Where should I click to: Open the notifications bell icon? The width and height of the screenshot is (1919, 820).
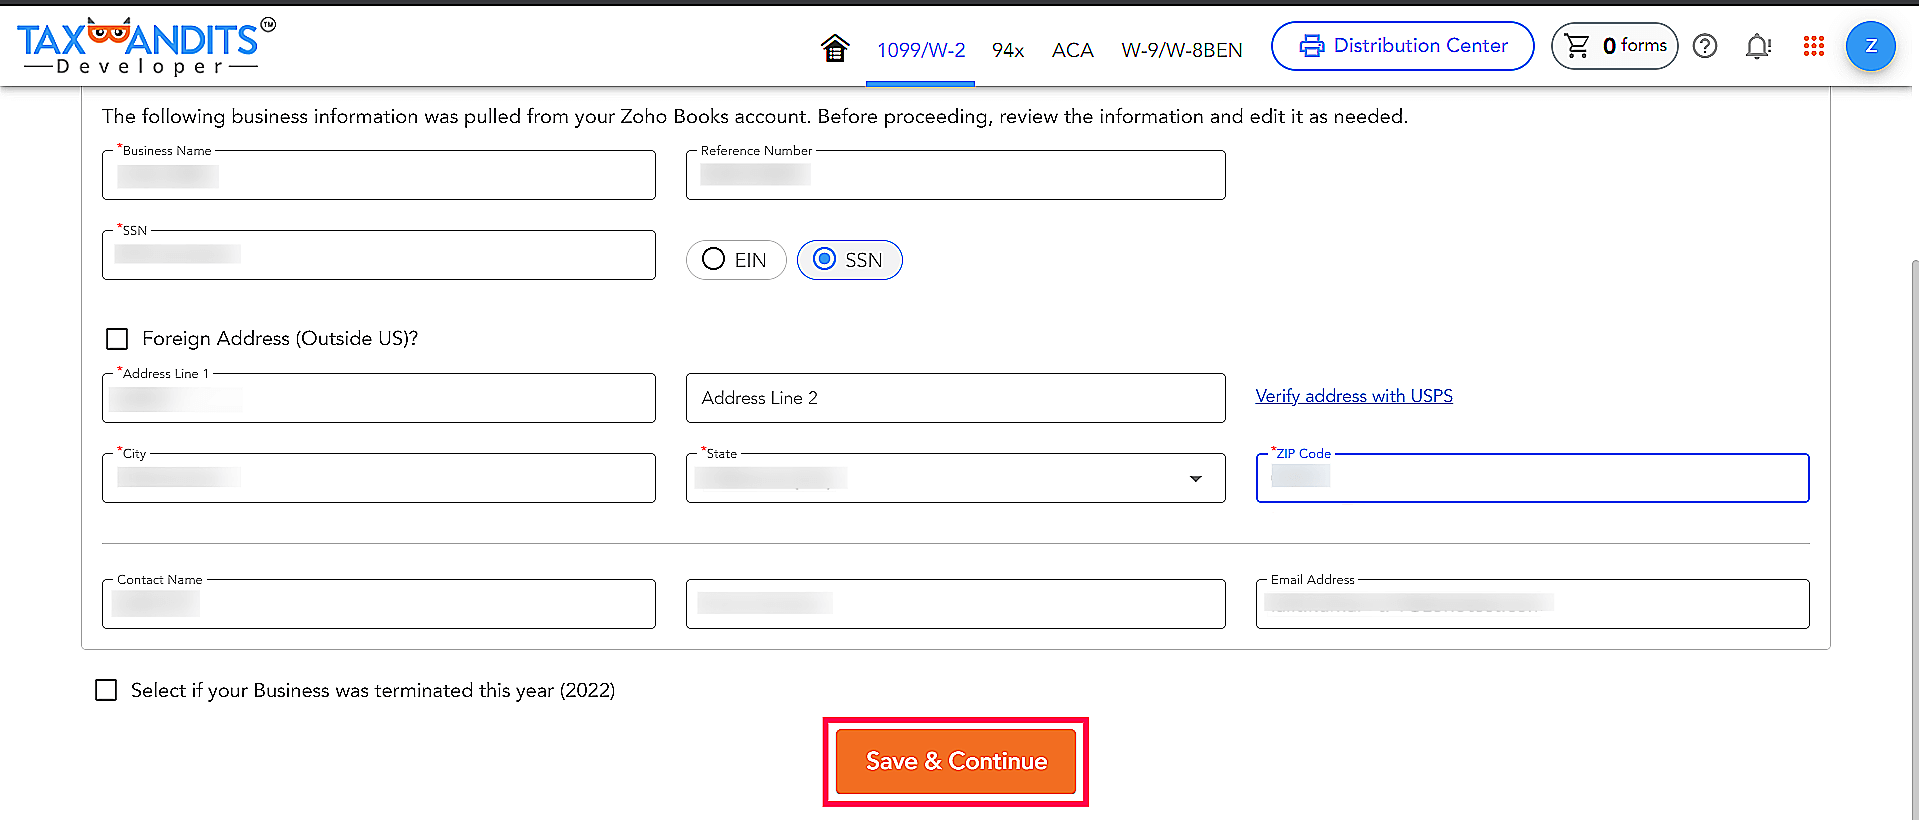(x=1757, y=46)
